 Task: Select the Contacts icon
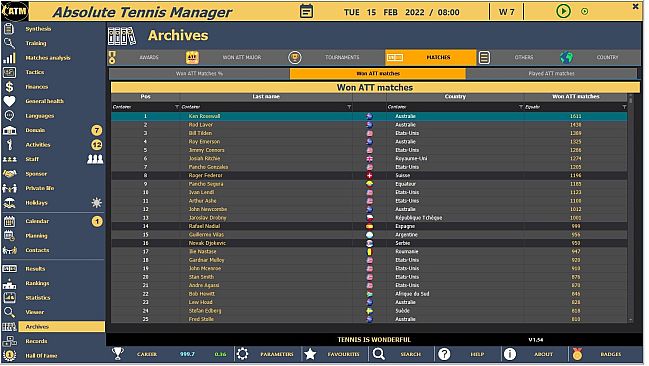pyautogui.click(x=9, y=250)
